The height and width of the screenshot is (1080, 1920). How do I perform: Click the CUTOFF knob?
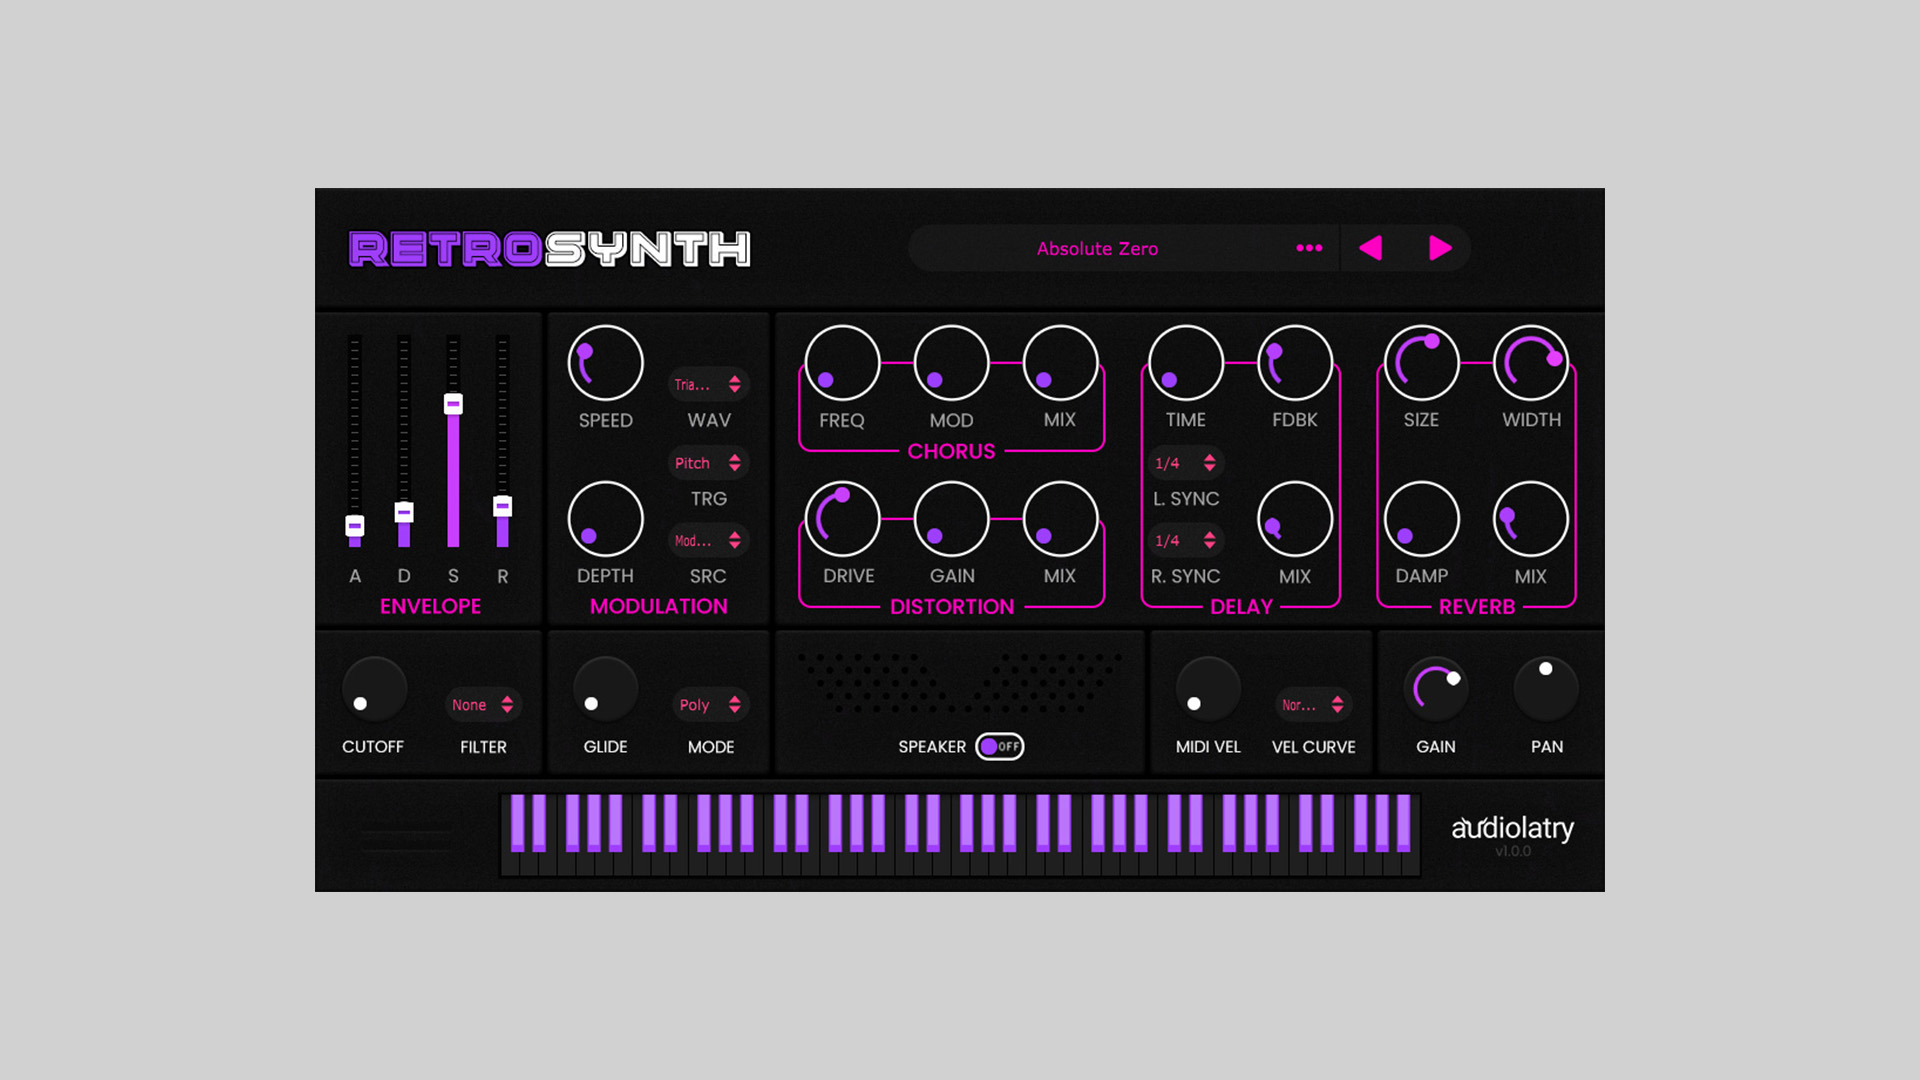coord(374,689)
